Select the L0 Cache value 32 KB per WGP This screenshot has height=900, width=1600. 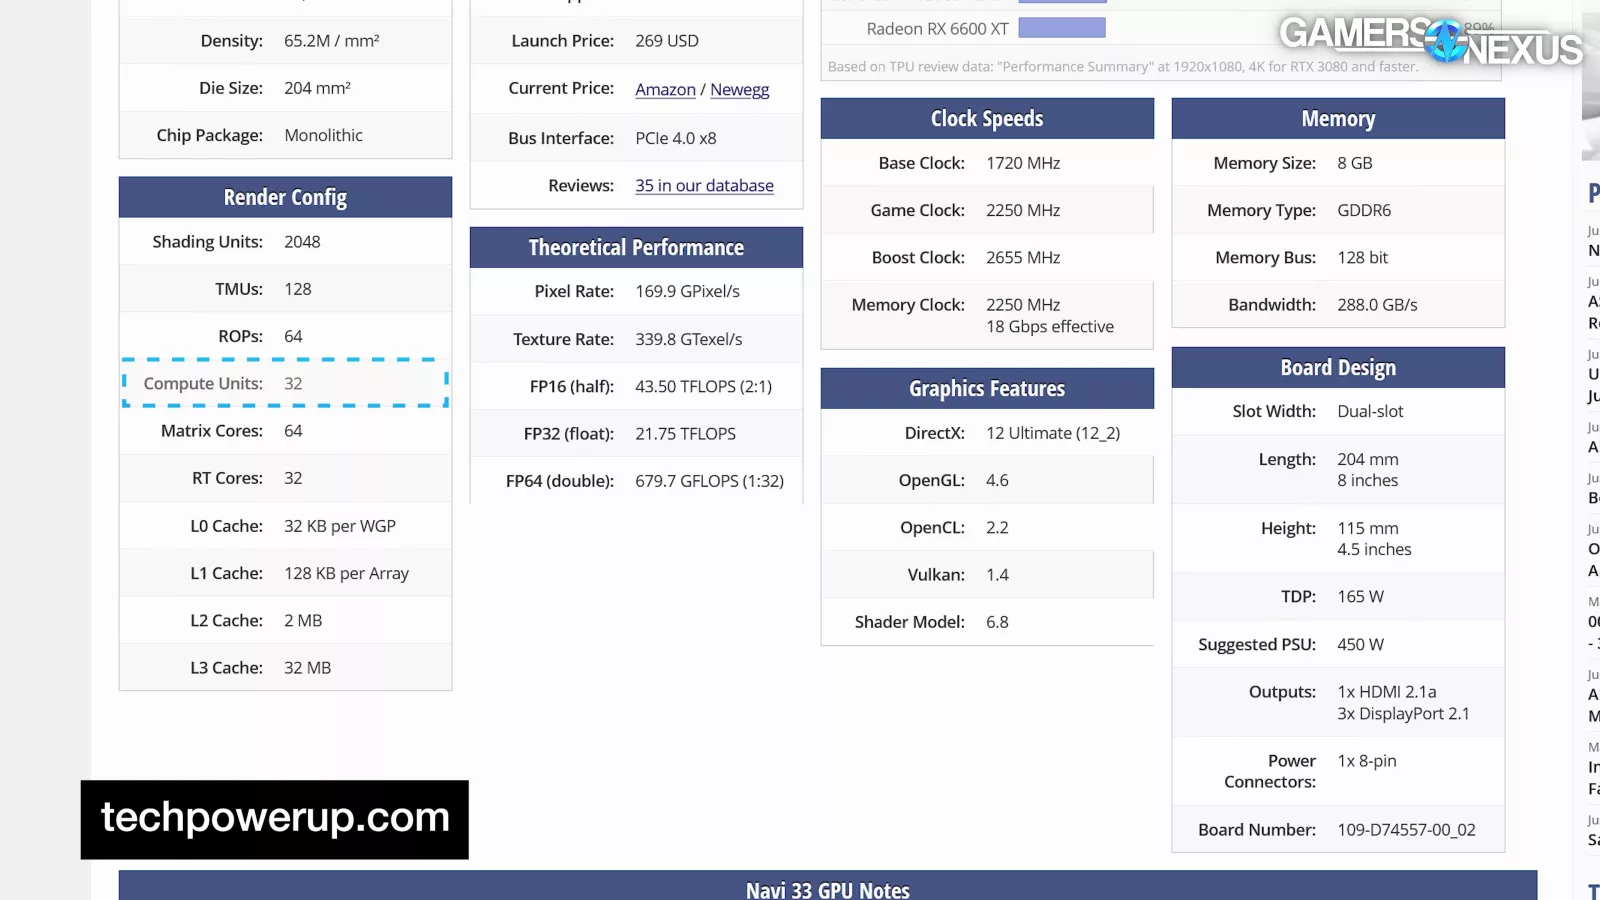340,526
